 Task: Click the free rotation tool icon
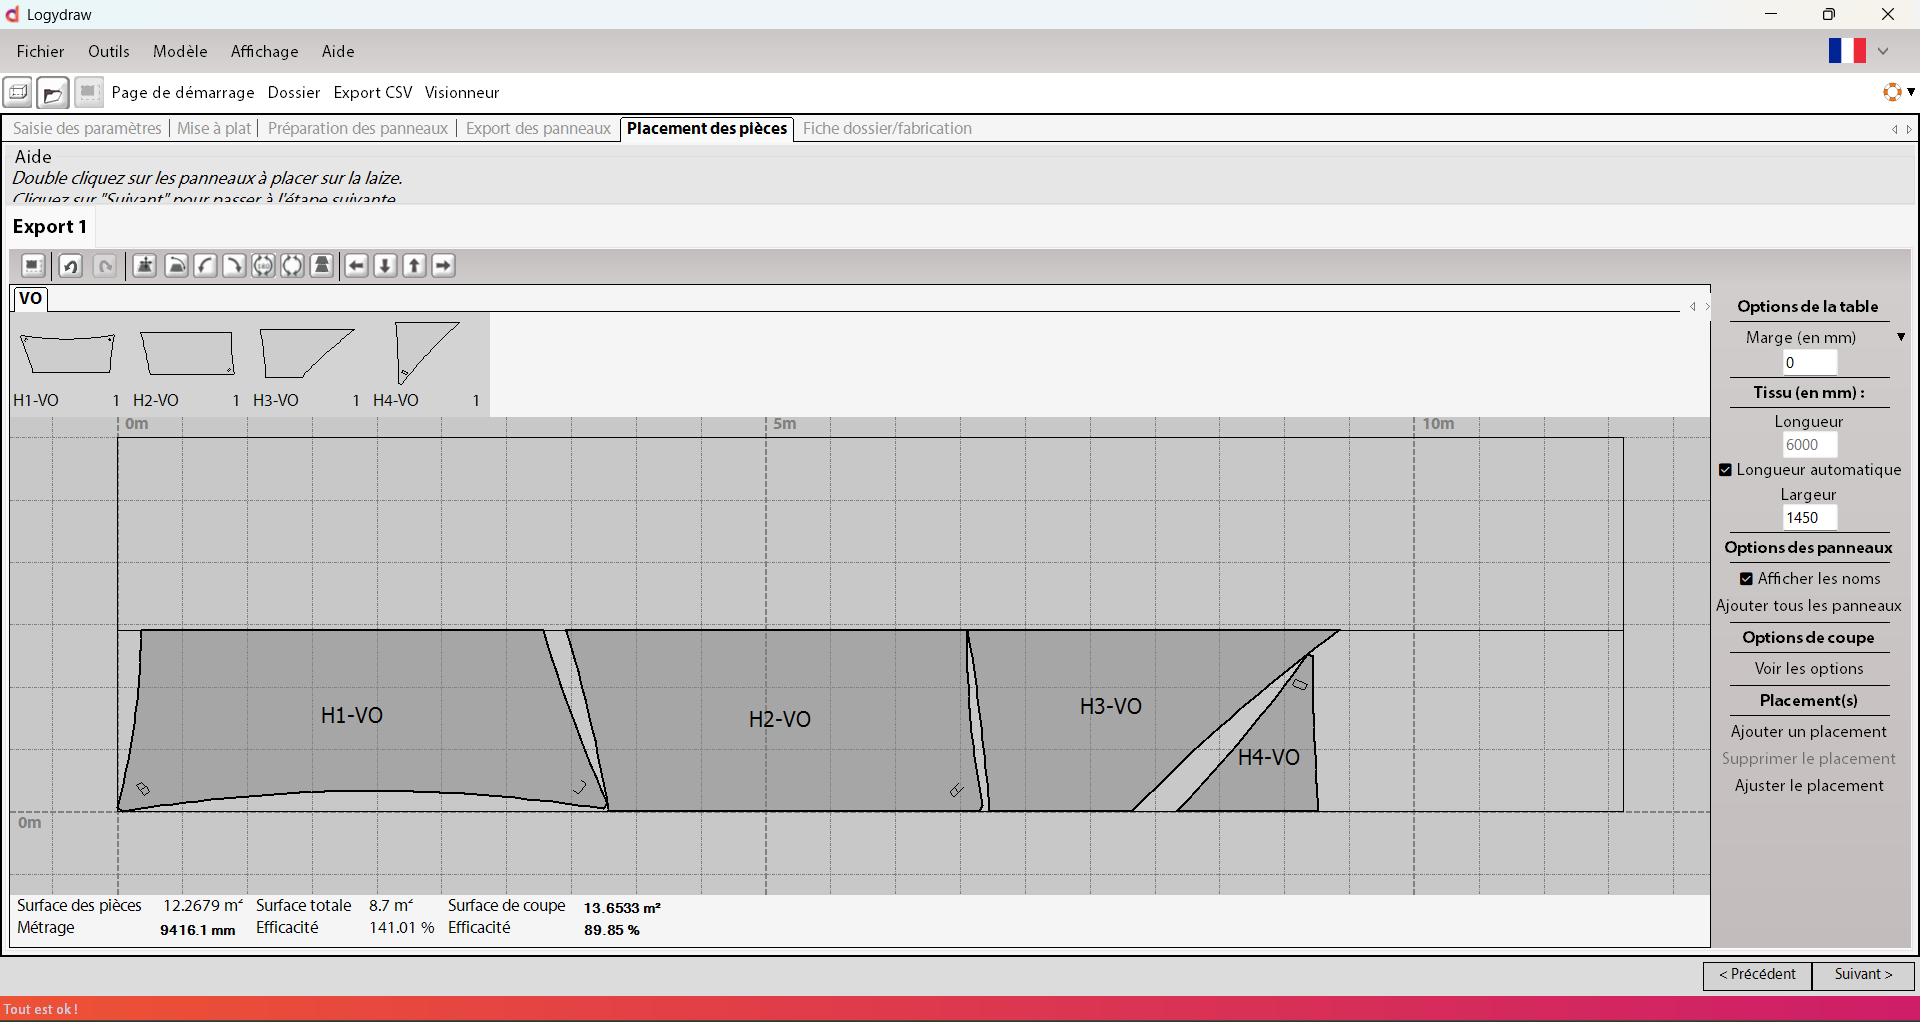[x=176, y=265]
